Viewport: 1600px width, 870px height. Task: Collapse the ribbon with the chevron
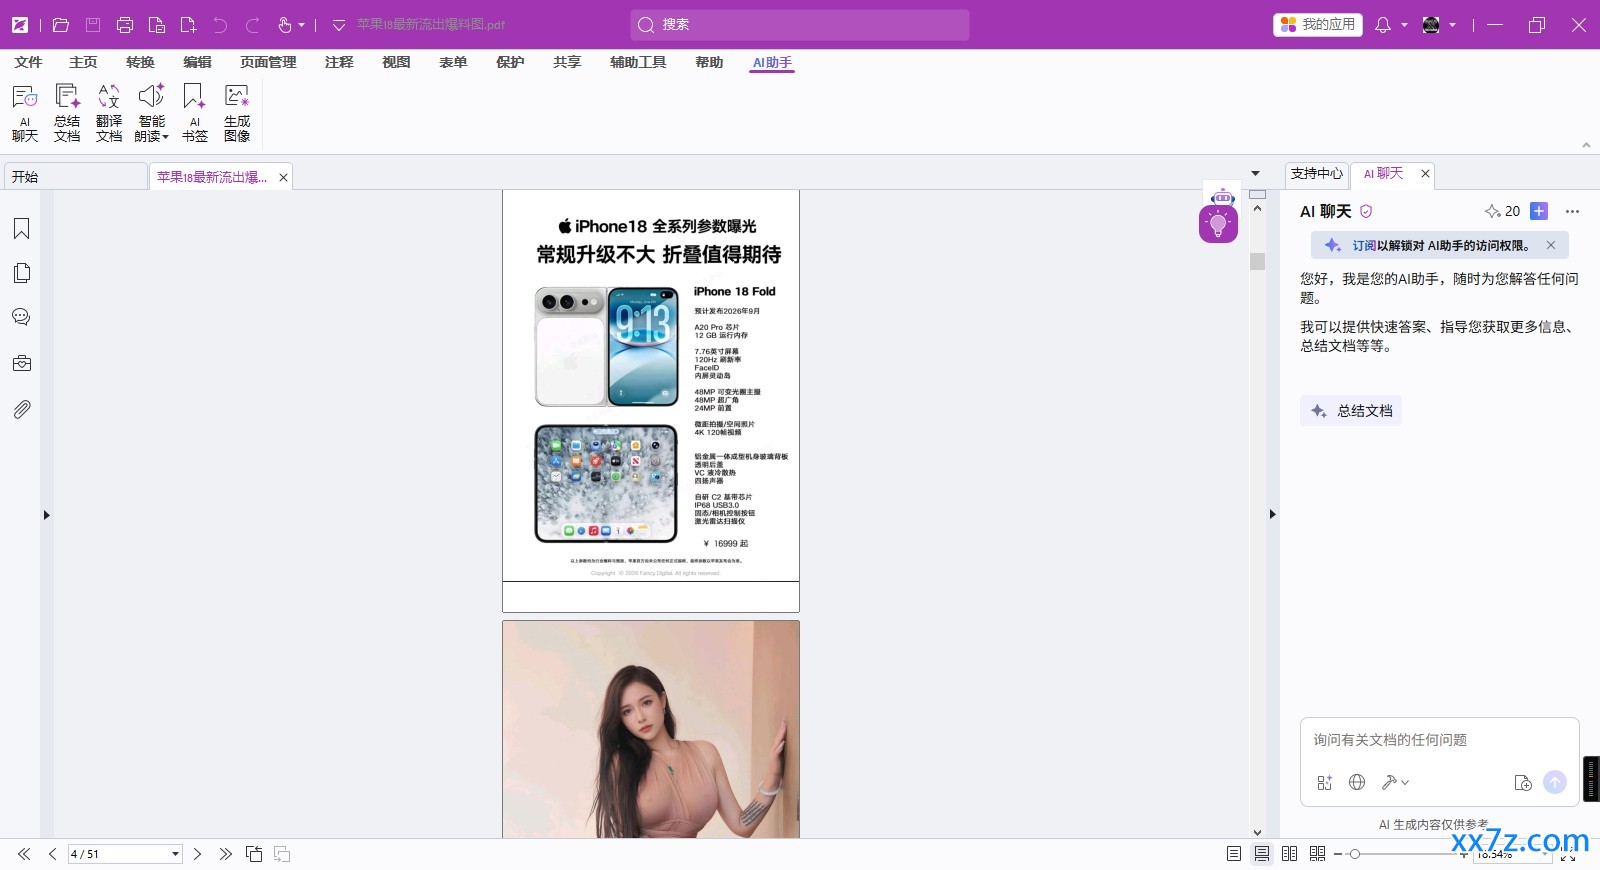point(1586,145)
